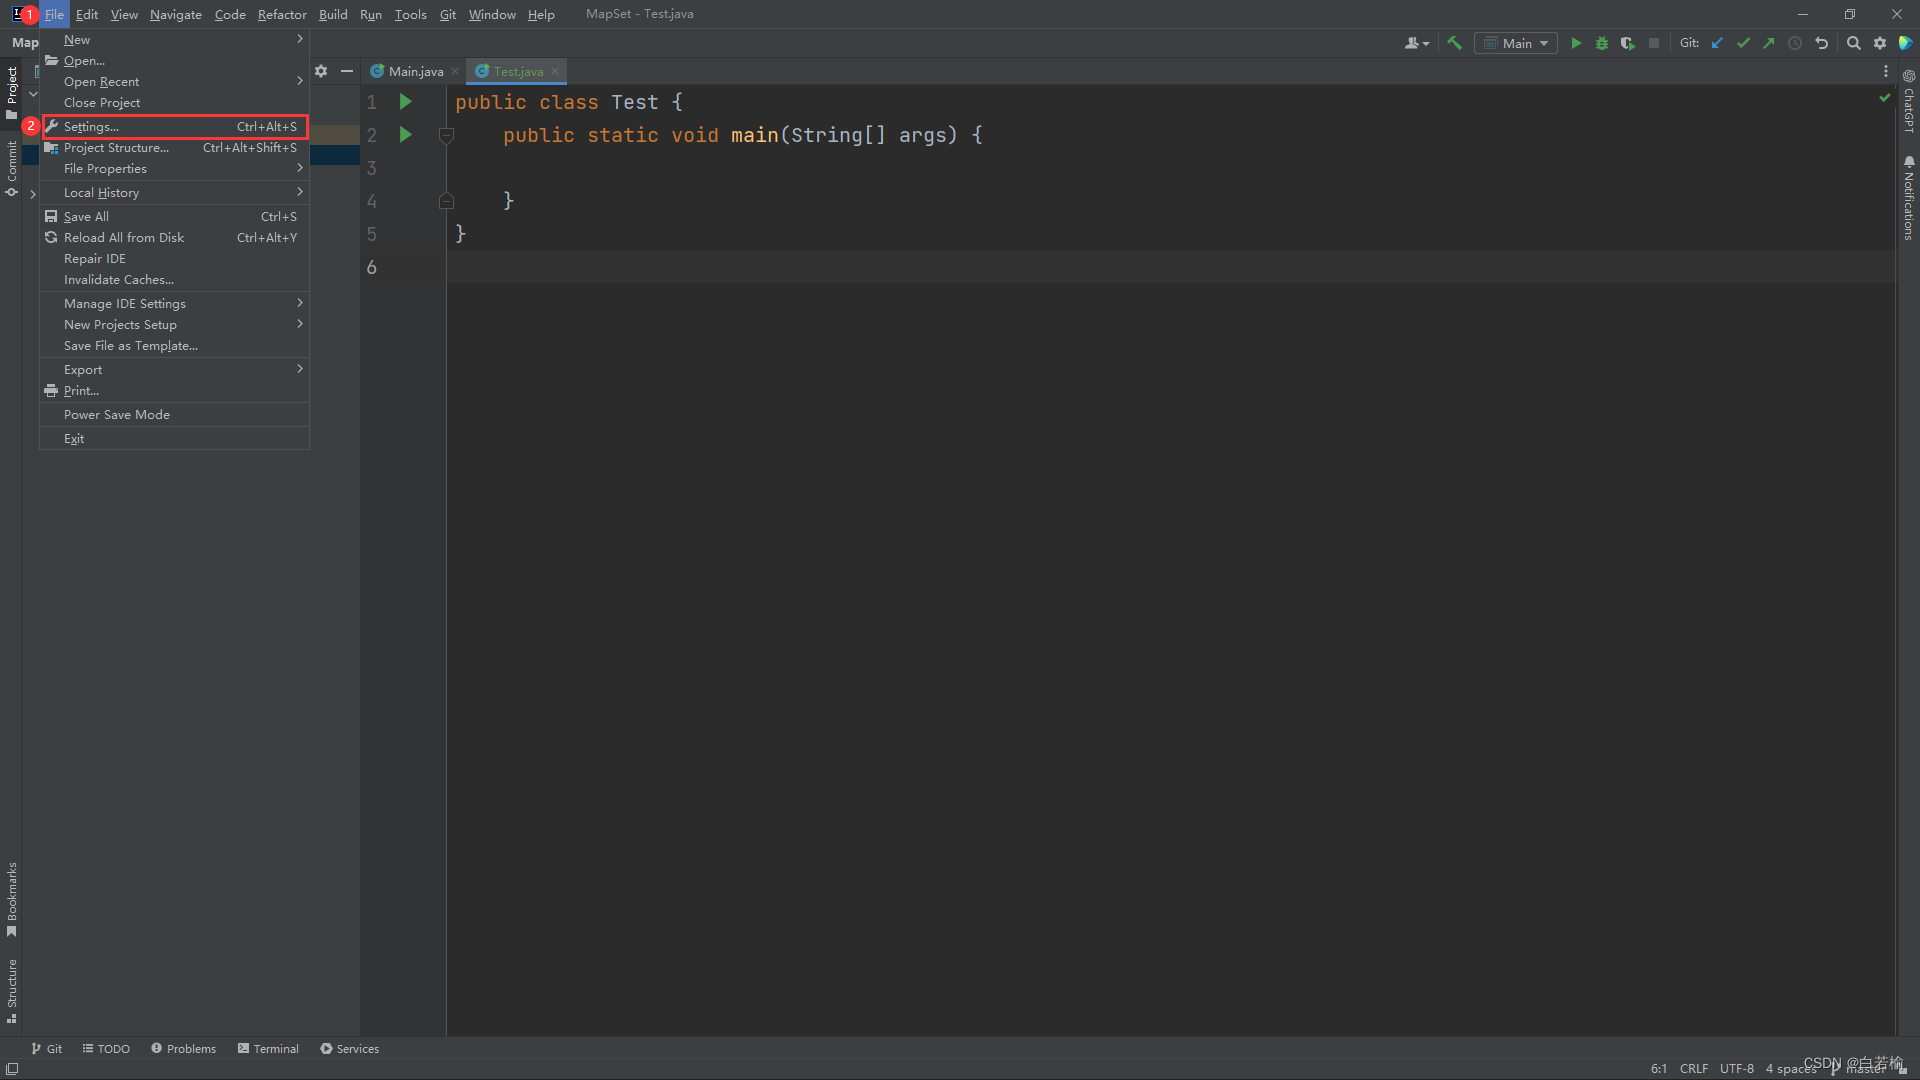Screen dimensions: 1920x1080
Task: Open the Main run configuration dropdown
Action: (1515, 43)
